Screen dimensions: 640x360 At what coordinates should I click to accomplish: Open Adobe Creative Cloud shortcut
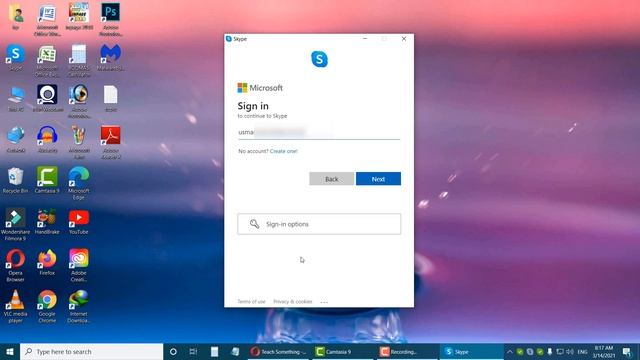[x=79, y=265]
